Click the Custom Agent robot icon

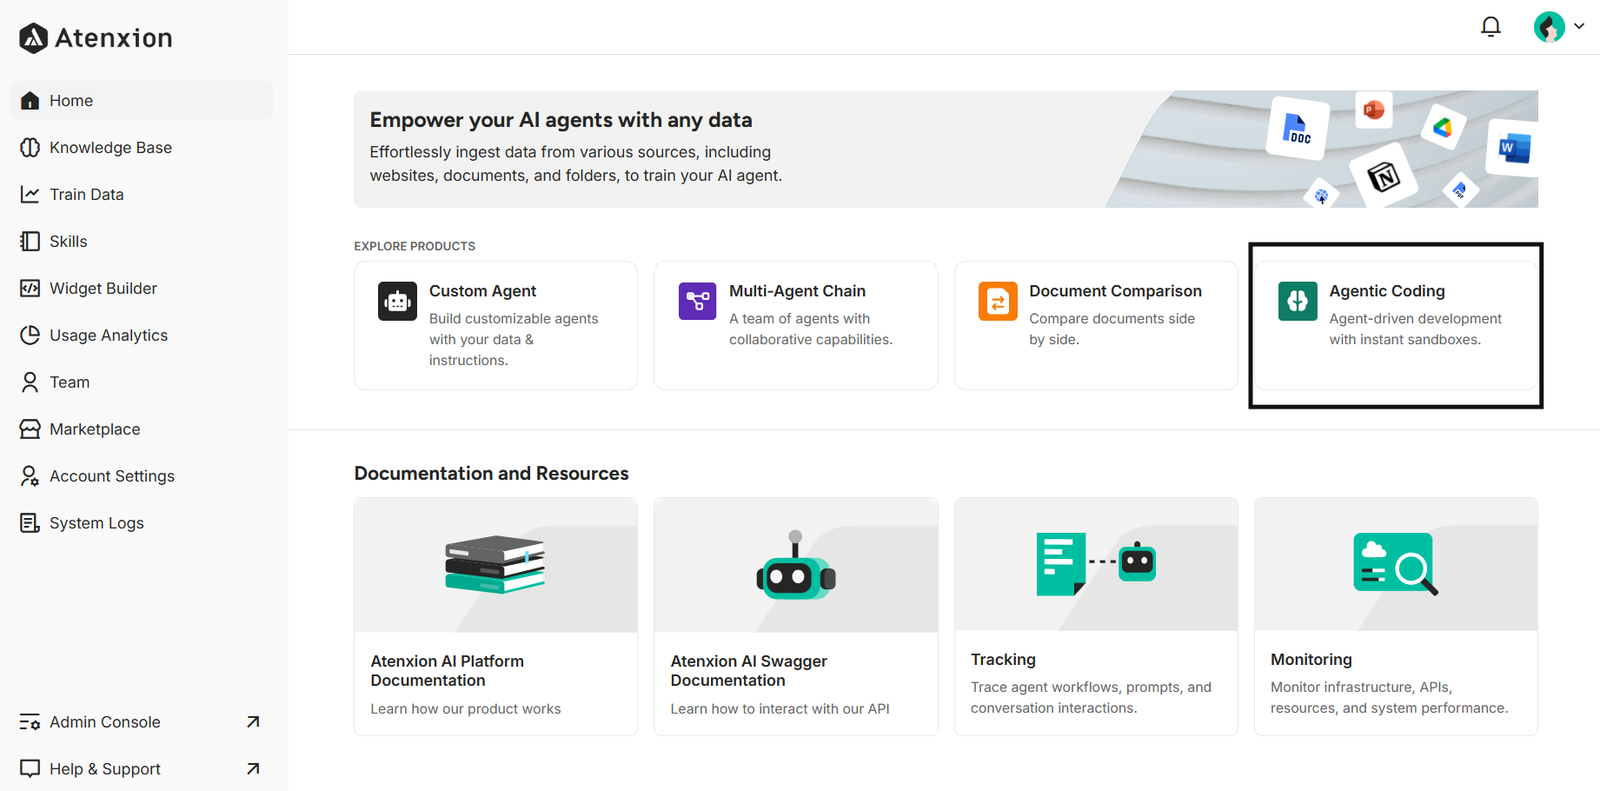pyautogui.click(x=397, y=301)
